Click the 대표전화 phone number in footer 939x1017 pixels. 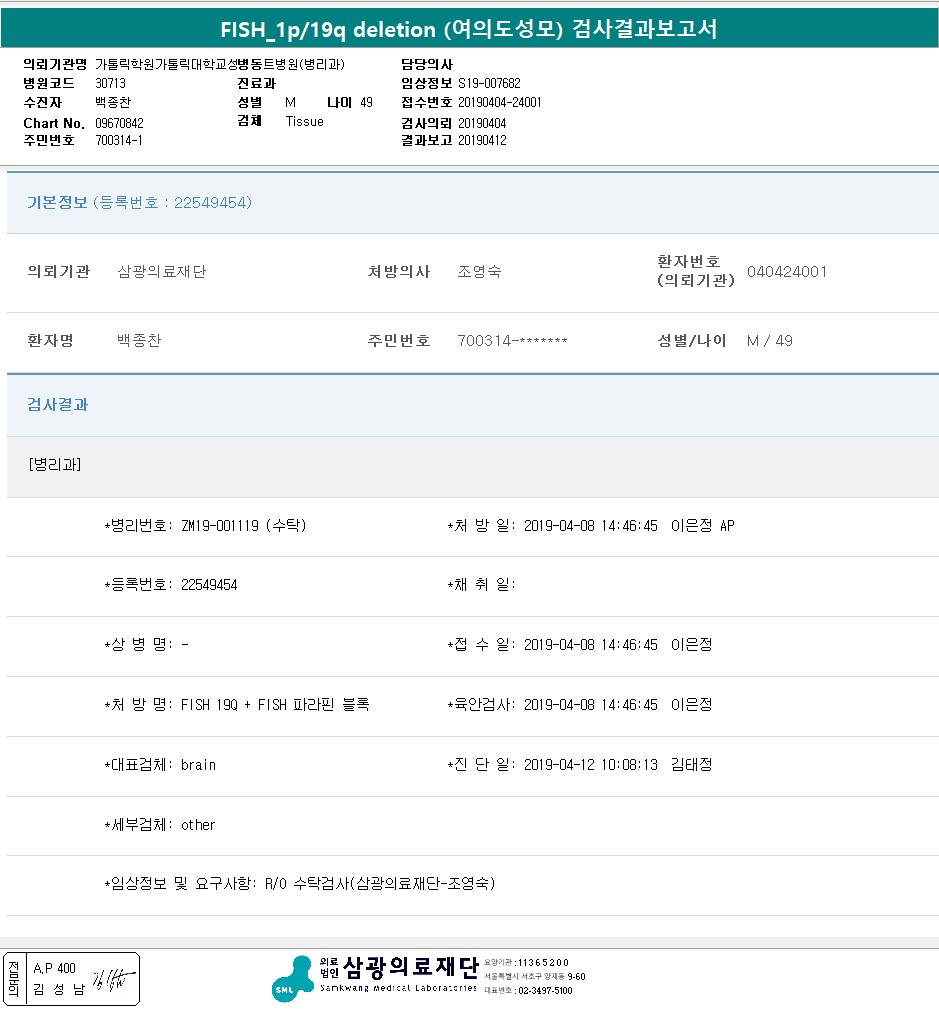pyautogui.click(x=544, y=991)
